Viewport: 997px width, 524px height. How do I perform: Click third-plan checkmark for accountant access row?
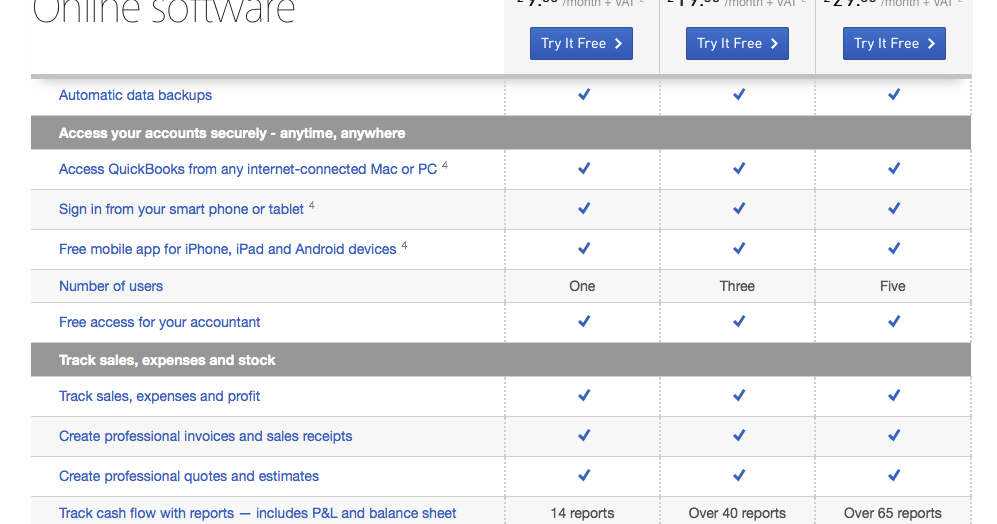point(894,321)
